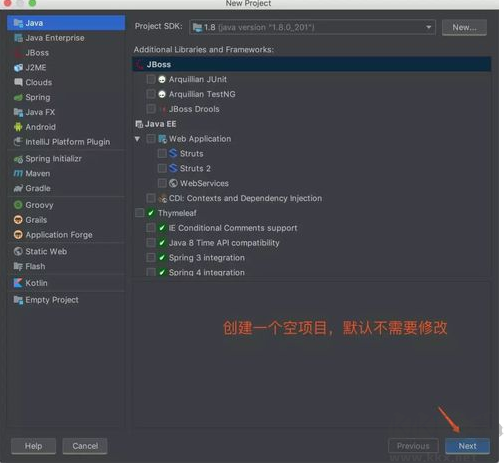
Task: Choose the Groovy project icon
Action: point(18,205)
